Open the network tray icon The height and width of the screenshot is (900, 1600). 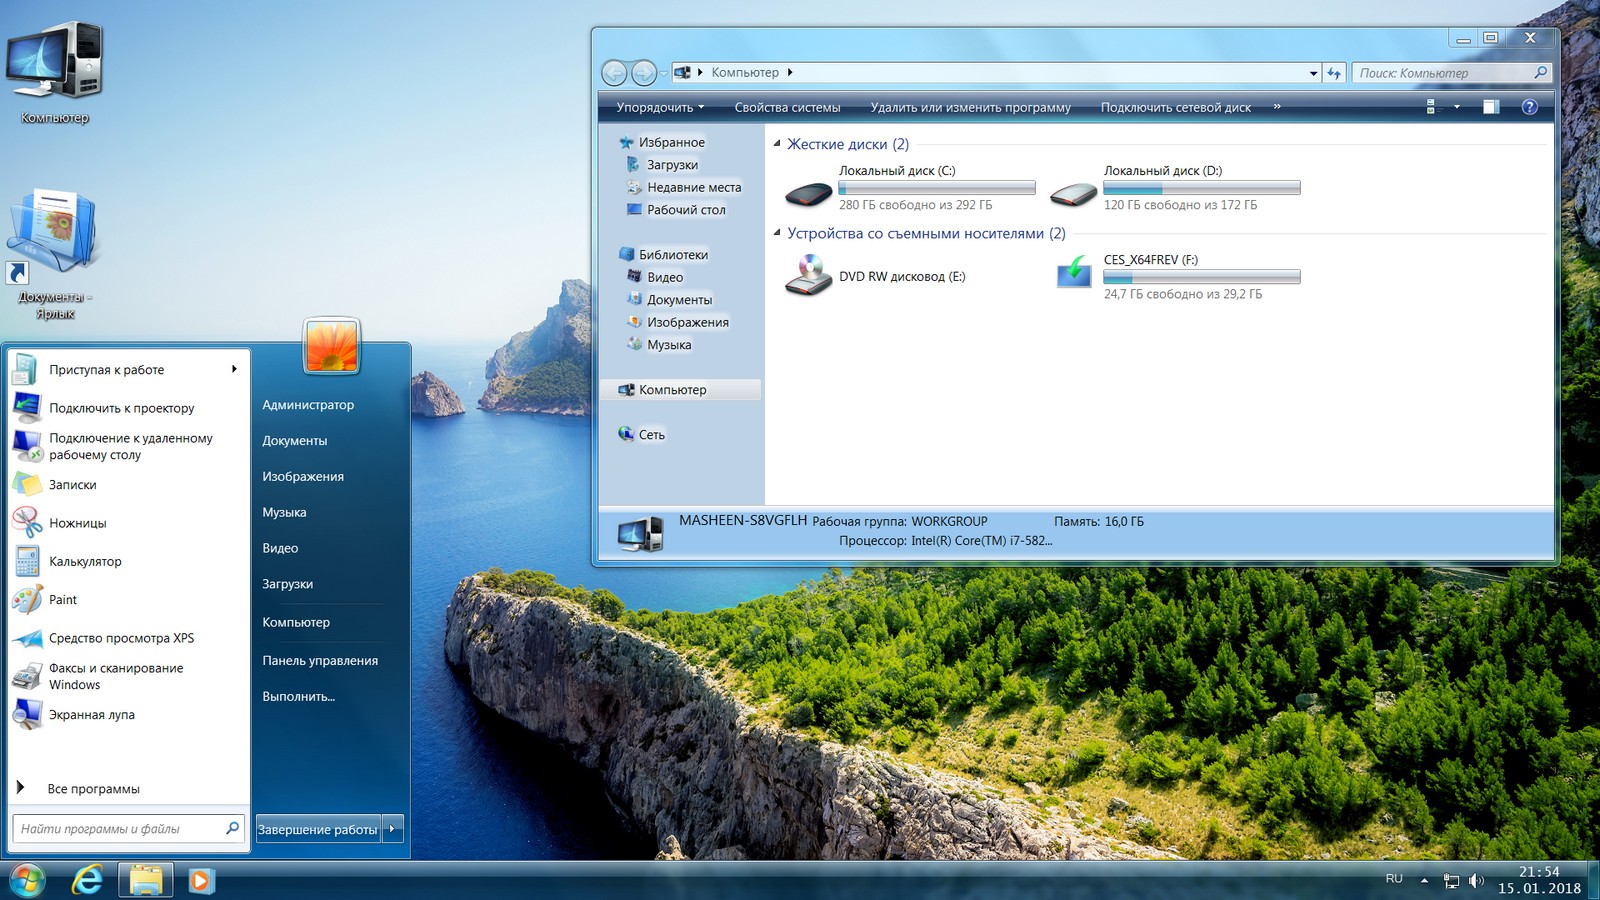tap(1451, 881)
